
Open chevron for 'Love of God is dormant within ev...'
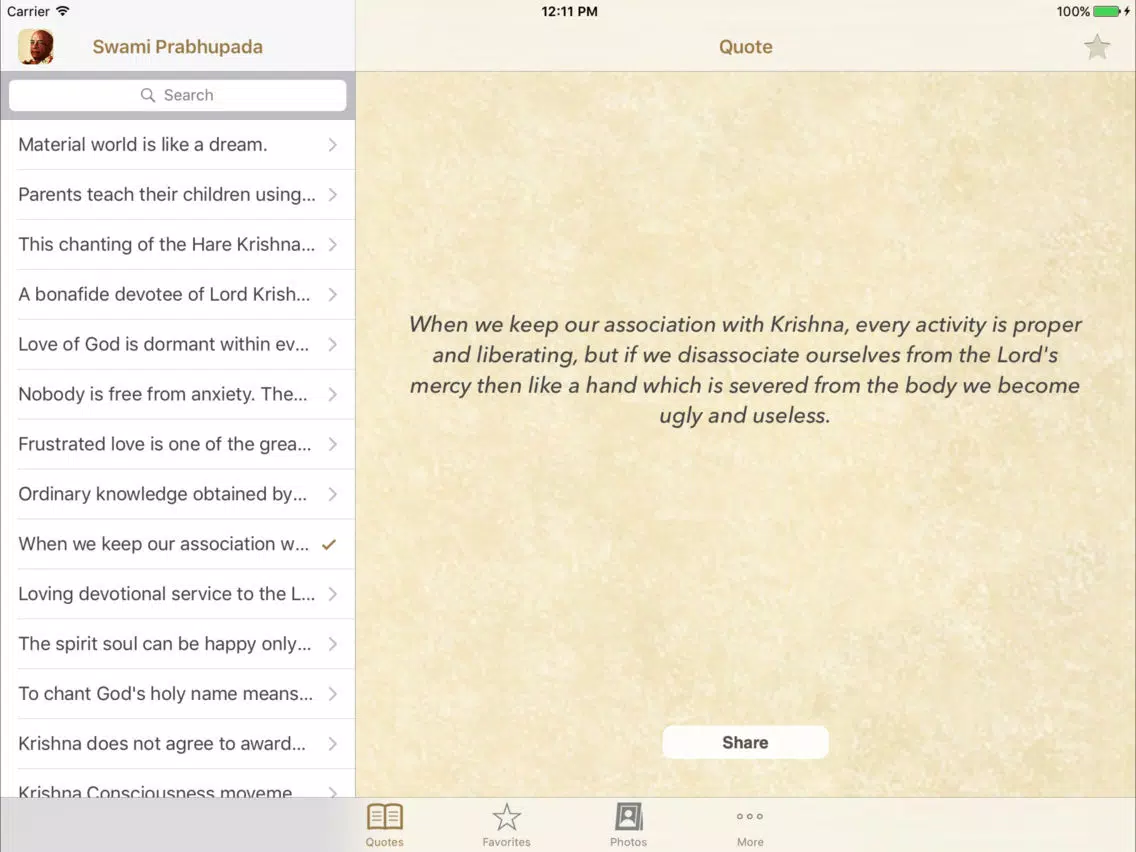[333, 344]
